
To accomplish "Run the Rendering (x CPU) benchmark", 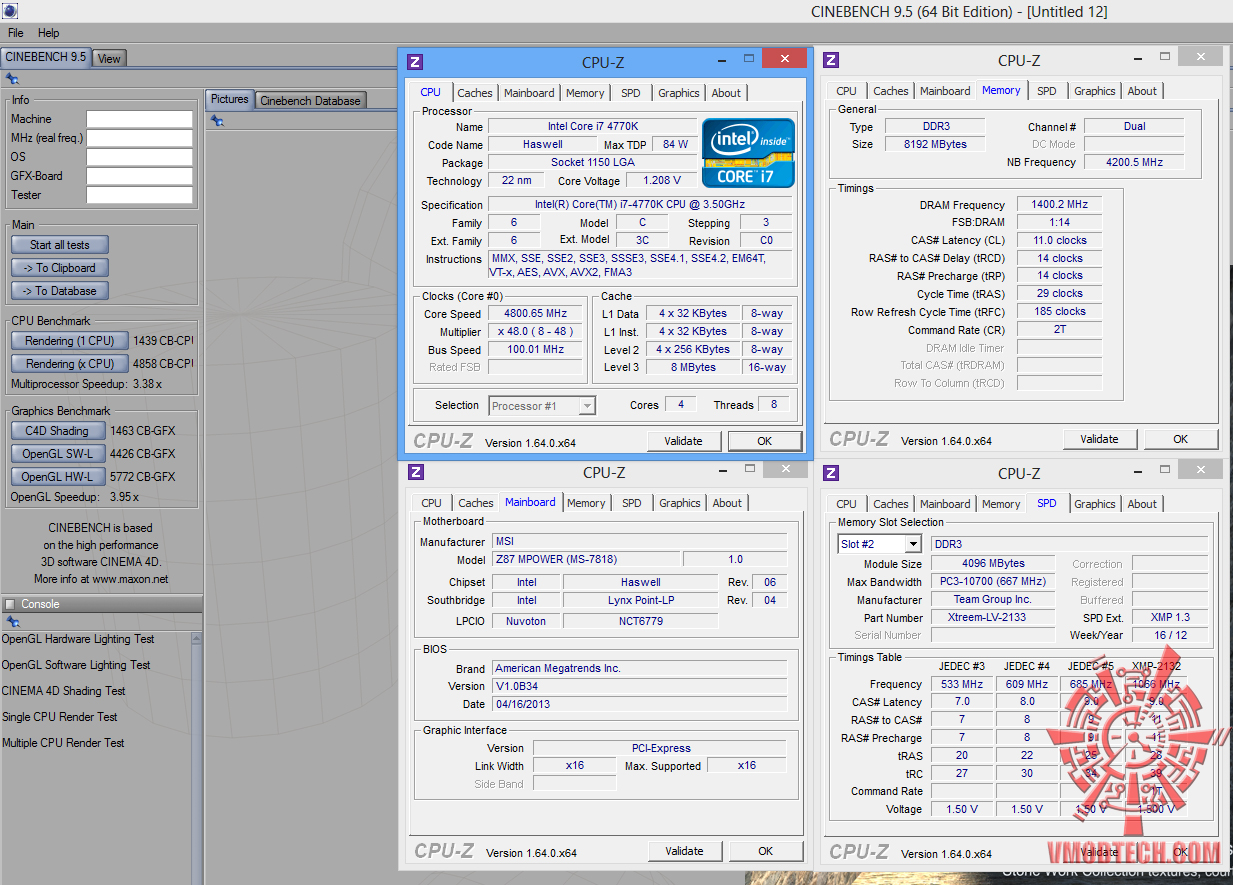I will (70, 364).
